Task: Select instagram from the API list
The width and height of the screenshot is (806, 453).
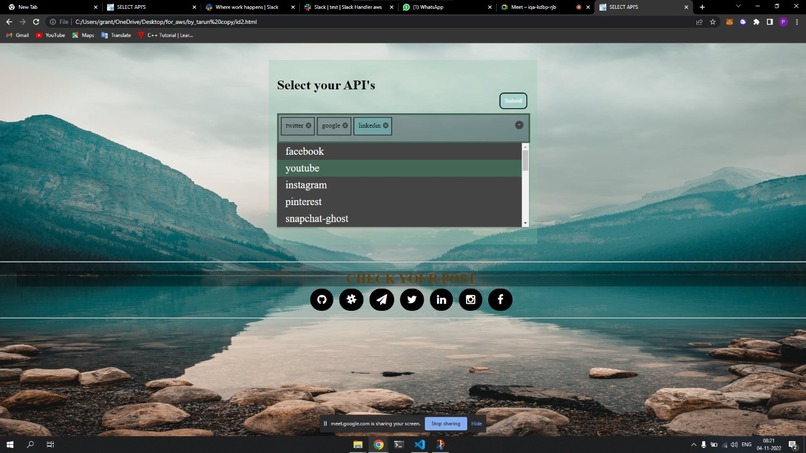Action: (x=399, y=185)
